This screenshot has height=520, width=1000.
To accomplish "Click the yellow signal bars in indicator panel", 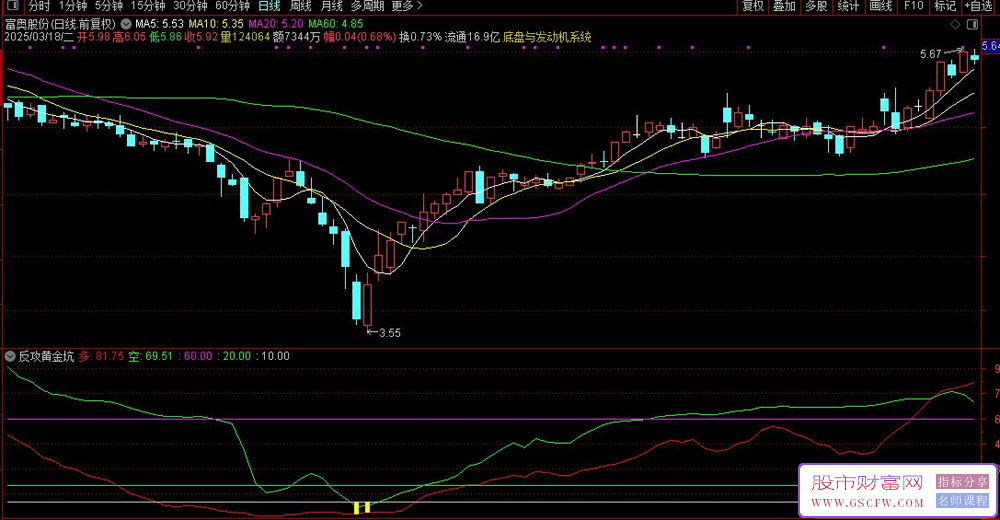I will [x=362, y=508].
